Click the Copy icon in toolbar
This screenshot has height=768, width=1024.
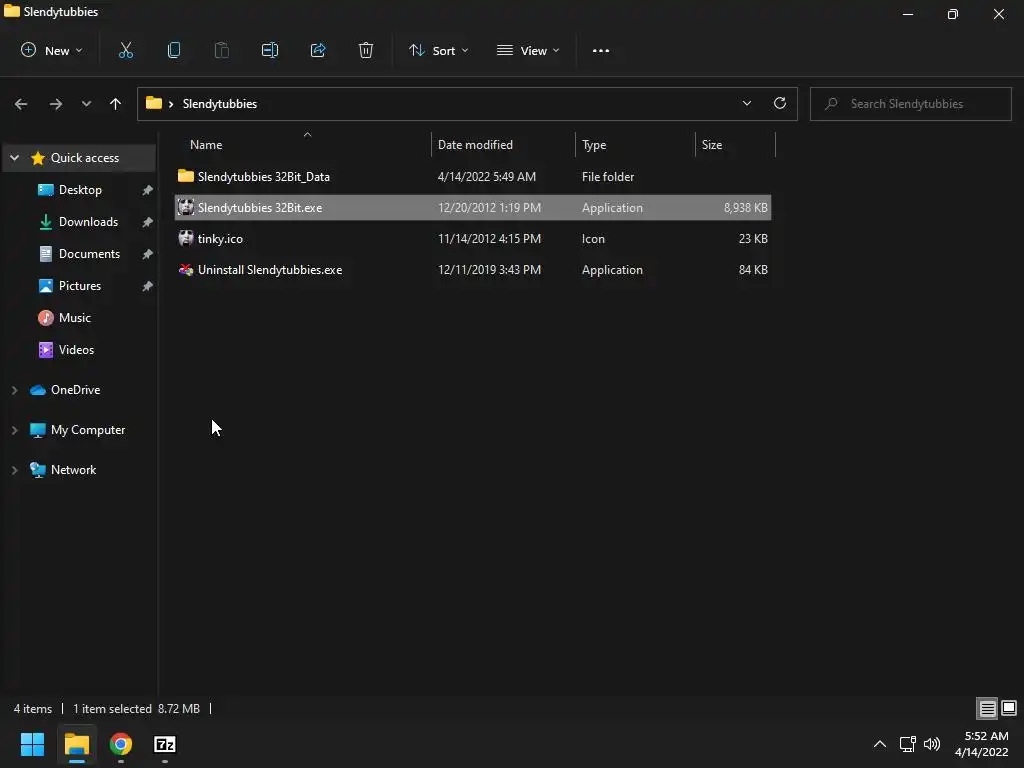click(x=174, y=50)
